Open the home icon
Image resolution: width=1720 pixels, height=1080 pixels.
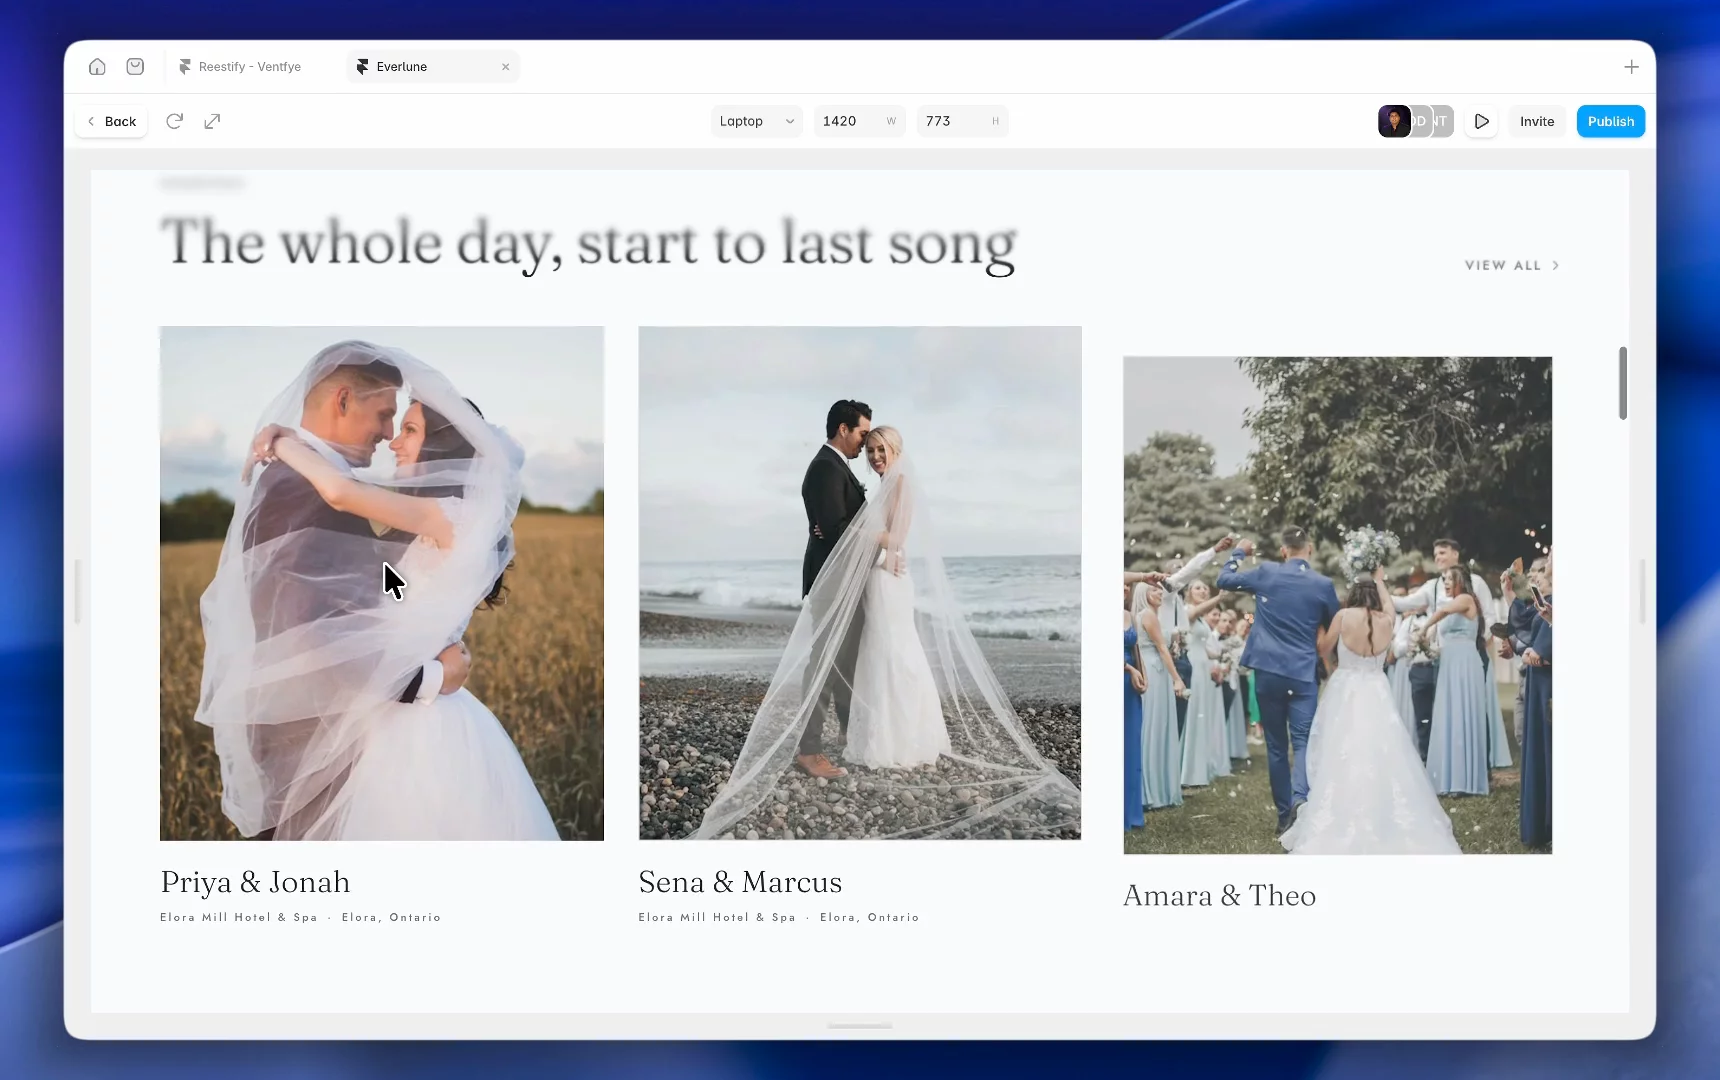(x=97, y=67)
